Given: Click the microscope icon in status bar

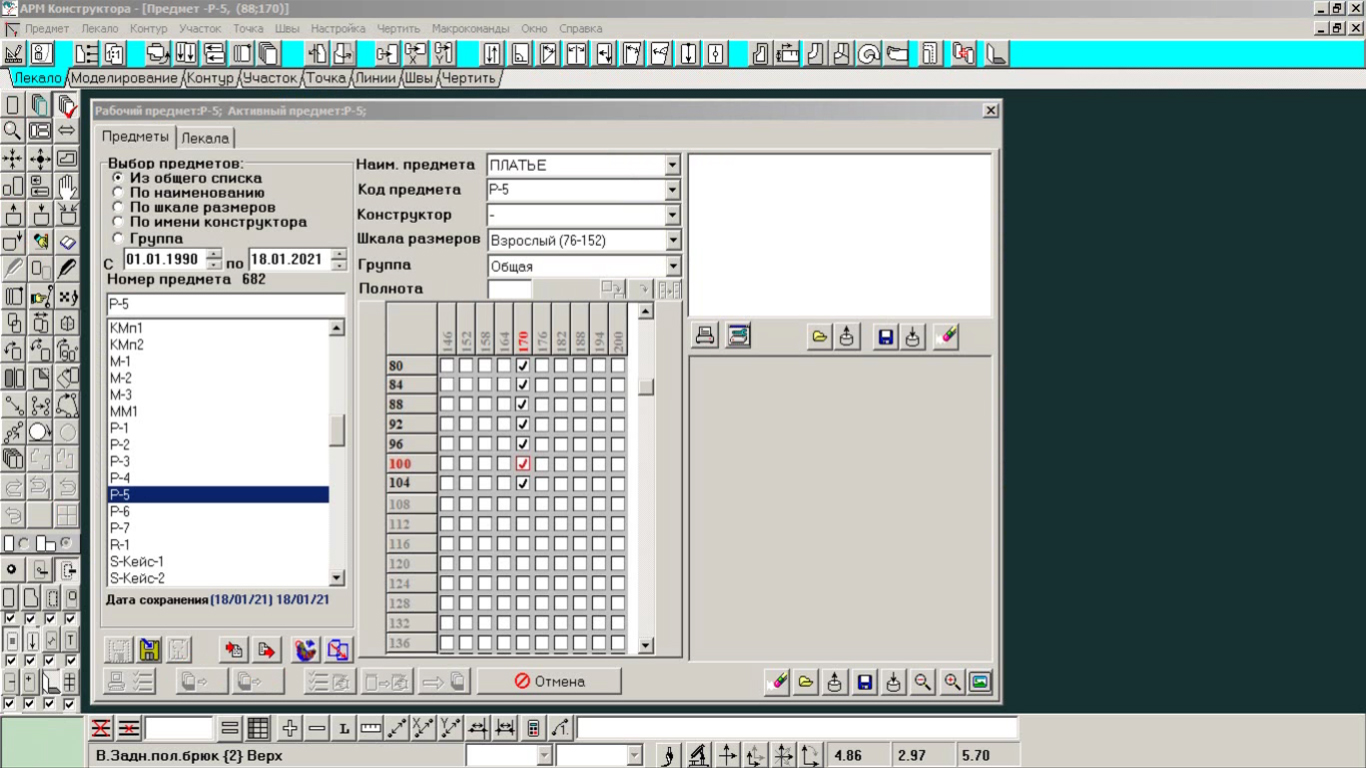Looking at the screenshot, I should tap(699, 755).
